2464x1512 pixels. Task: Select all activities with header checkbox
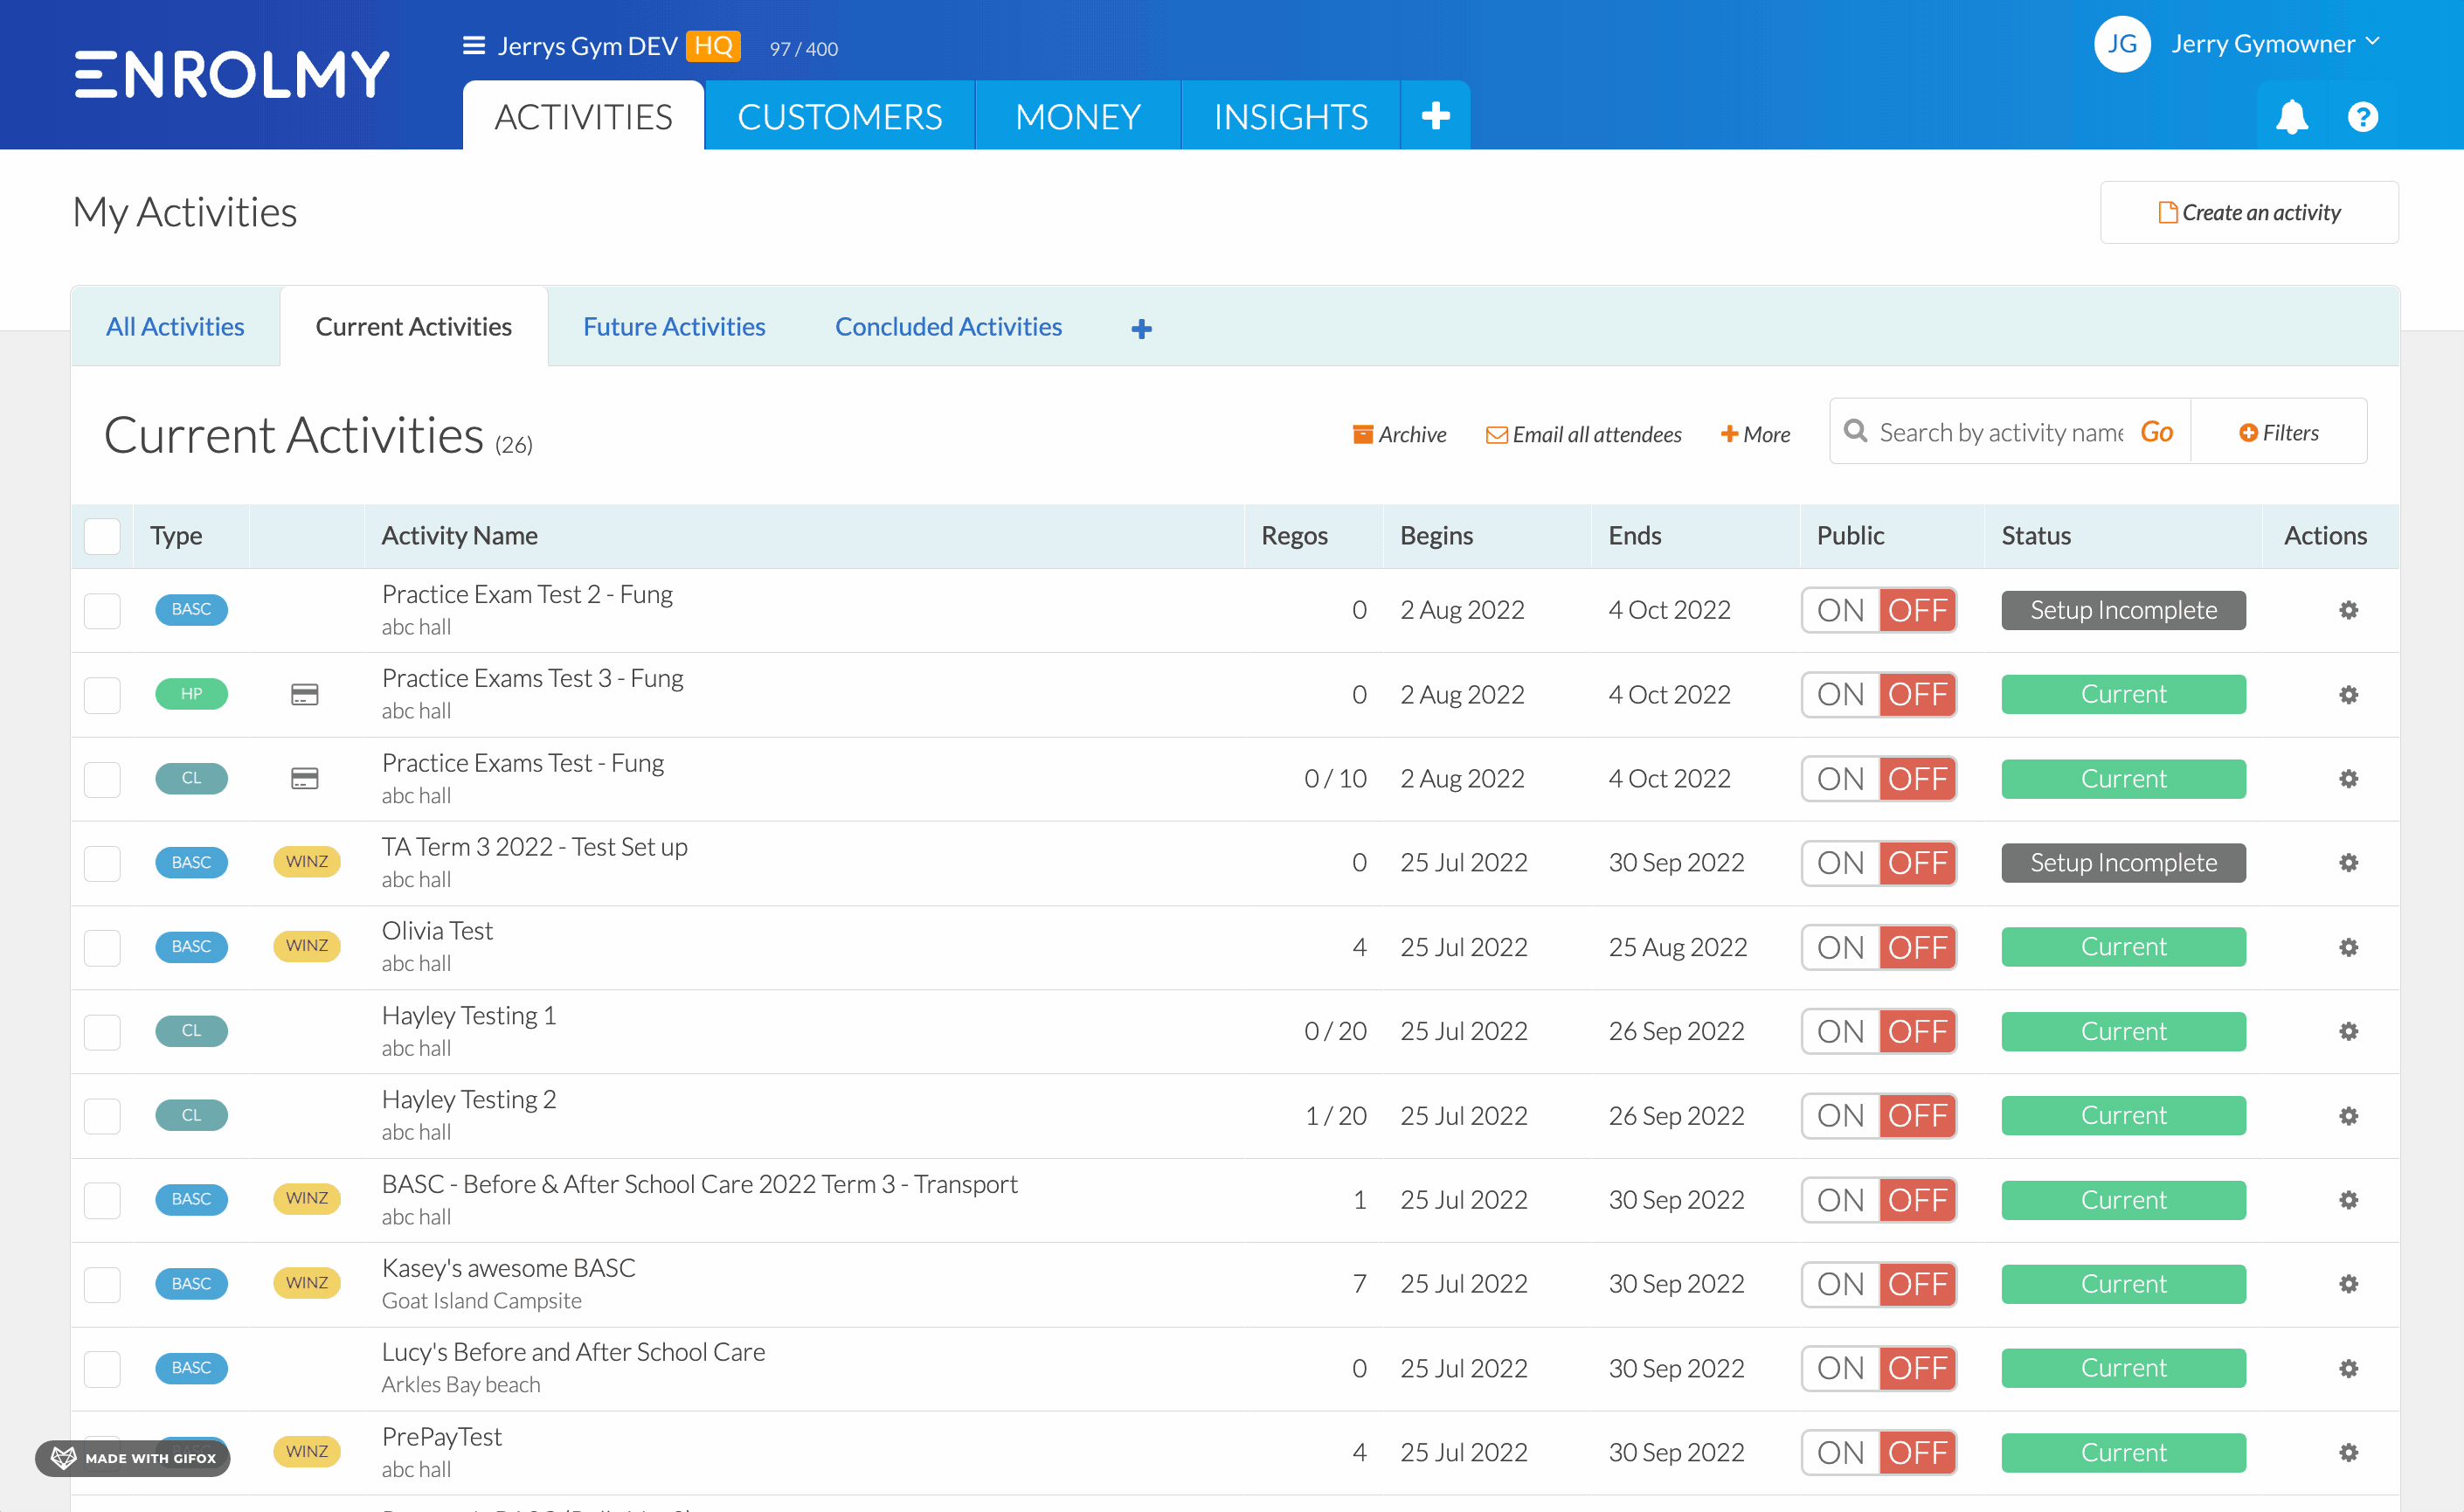click(102, 536)
